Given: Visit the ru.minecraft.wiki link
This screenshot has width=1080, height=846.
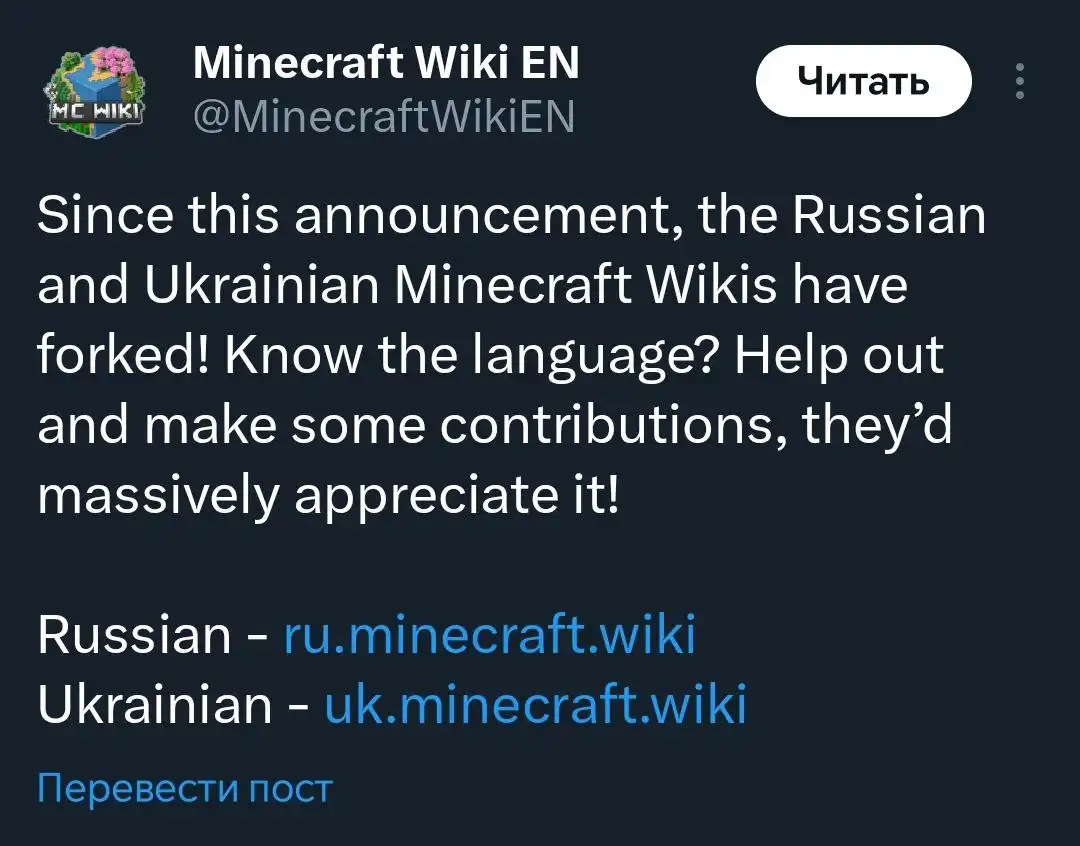Looking at the screenshot, I should point(490,634).
